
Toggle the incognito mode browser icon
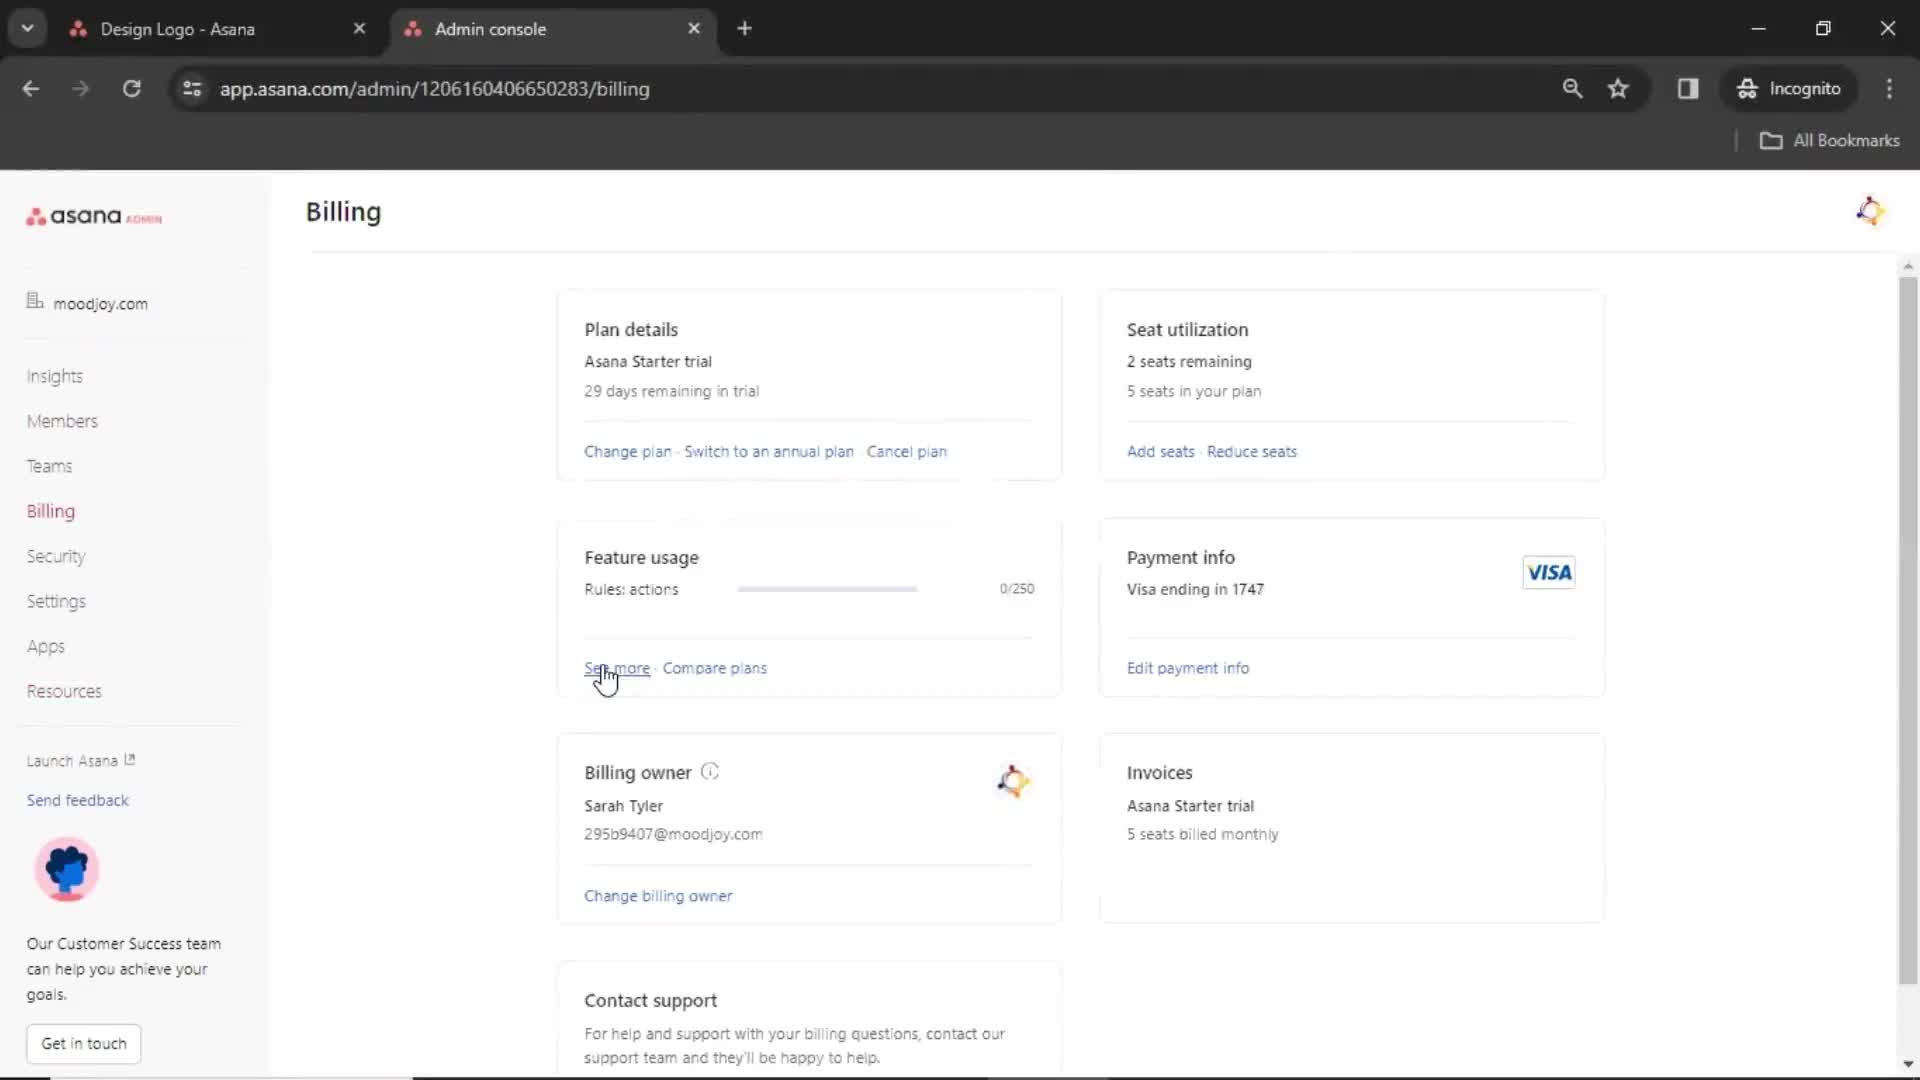pos(1745,88)
